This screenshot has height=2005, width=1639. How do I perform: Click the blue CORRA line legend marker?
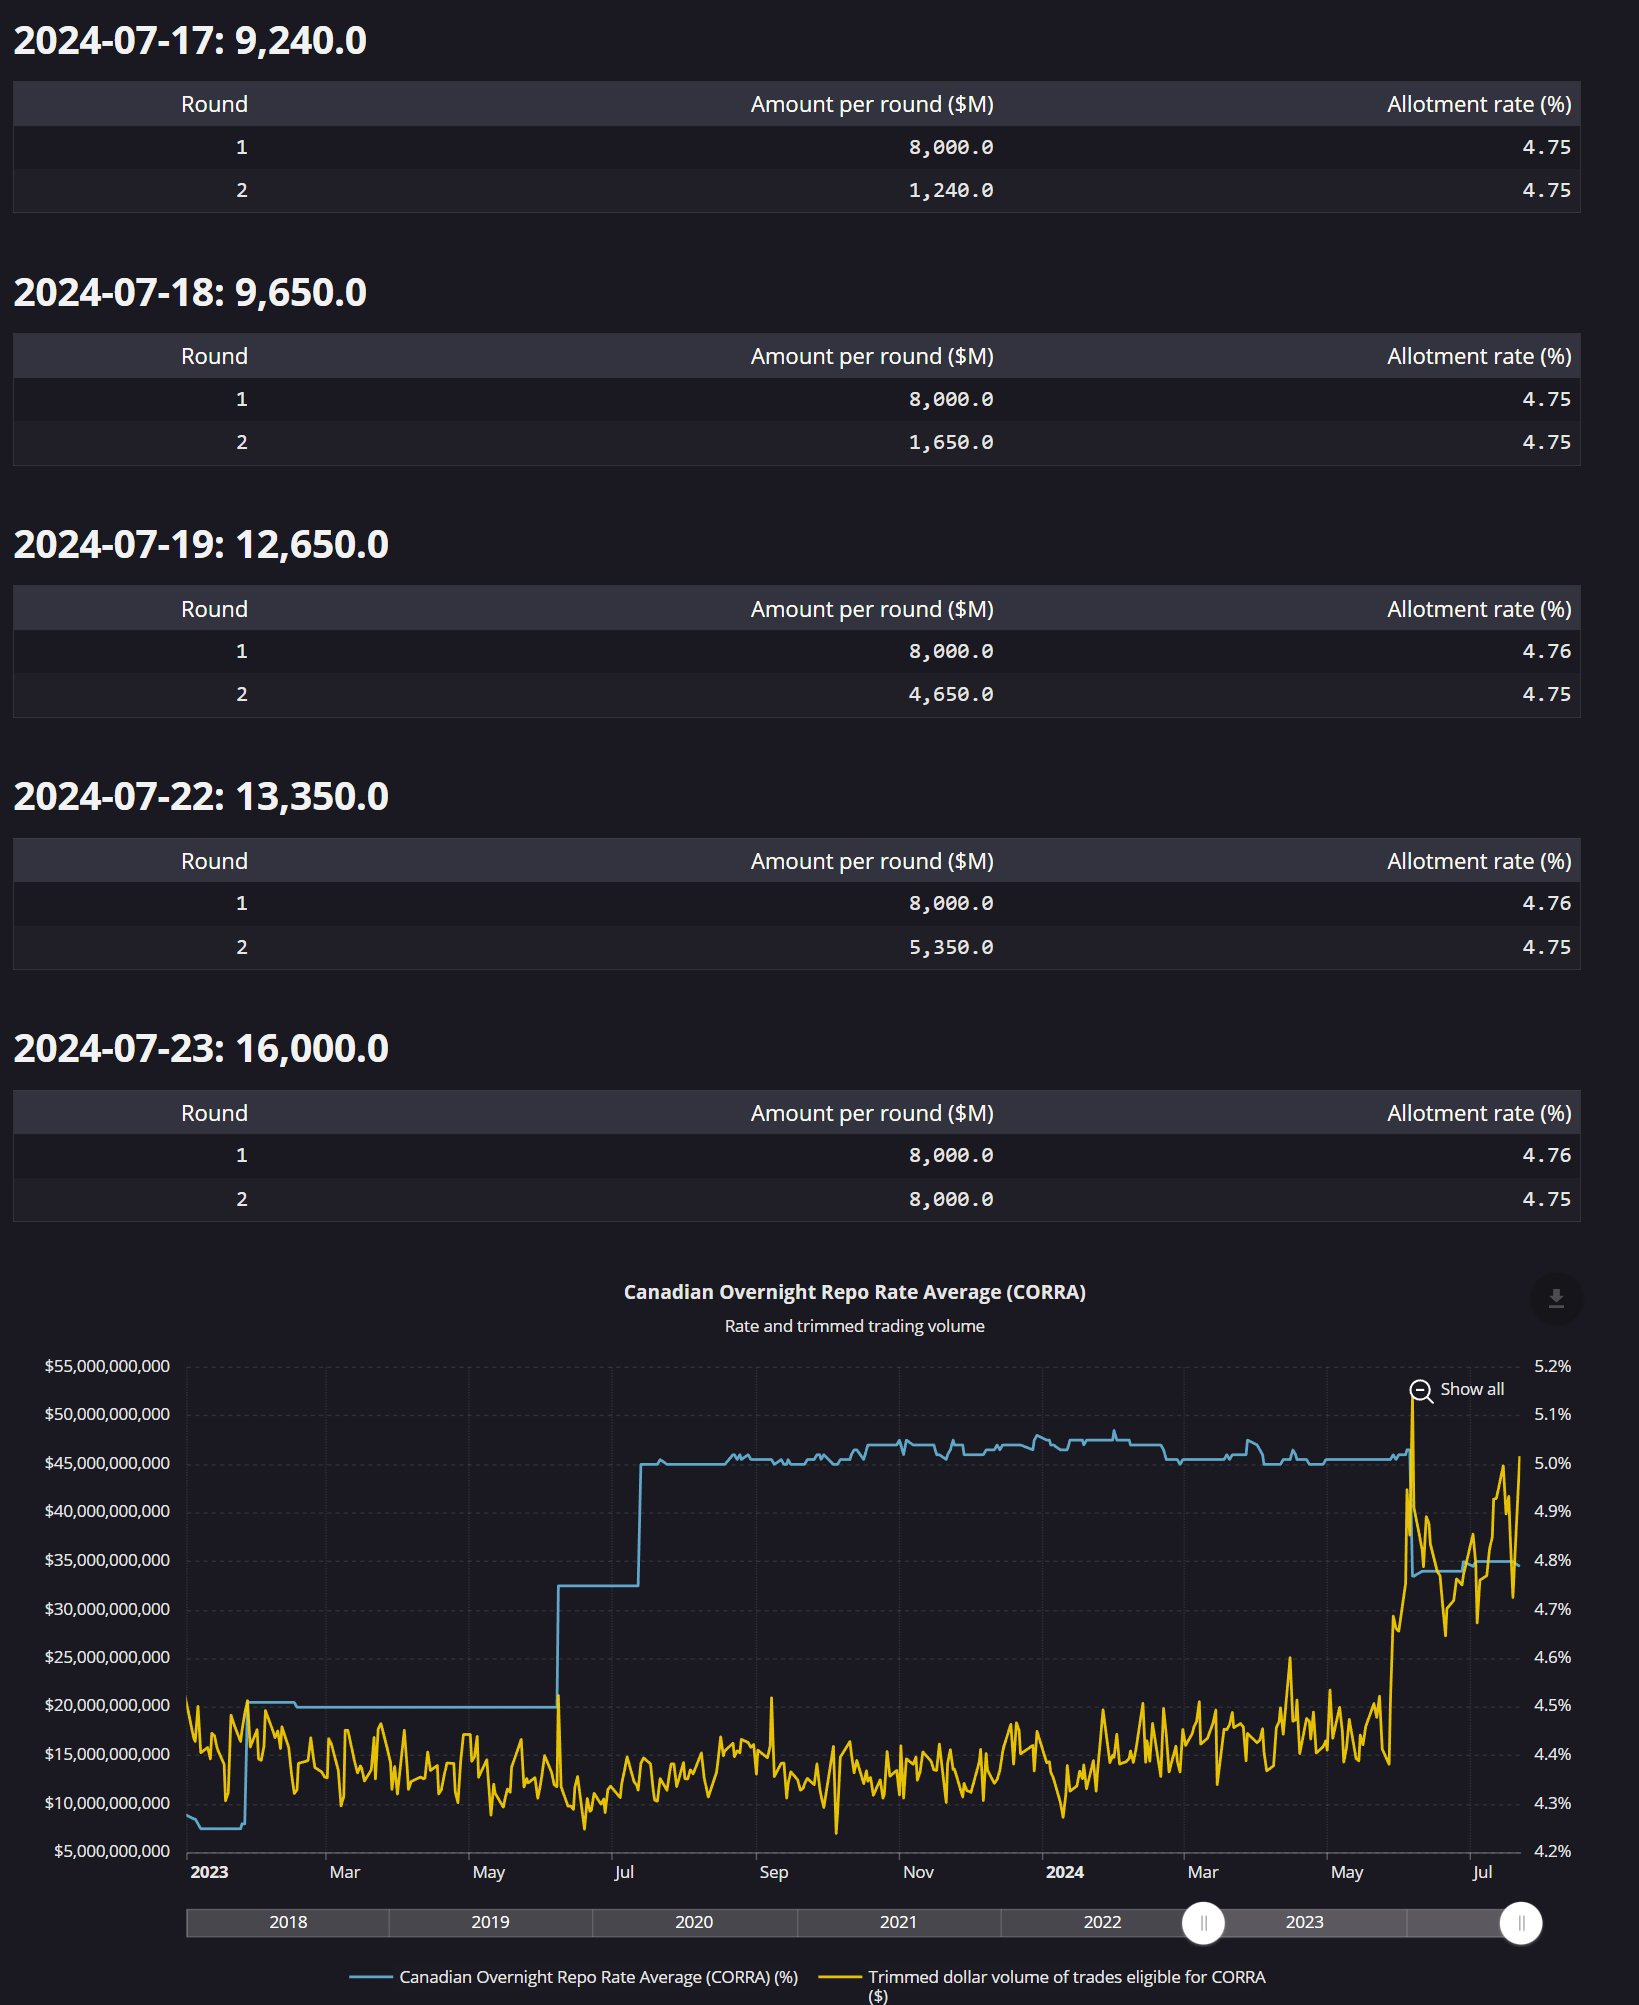370,1977
